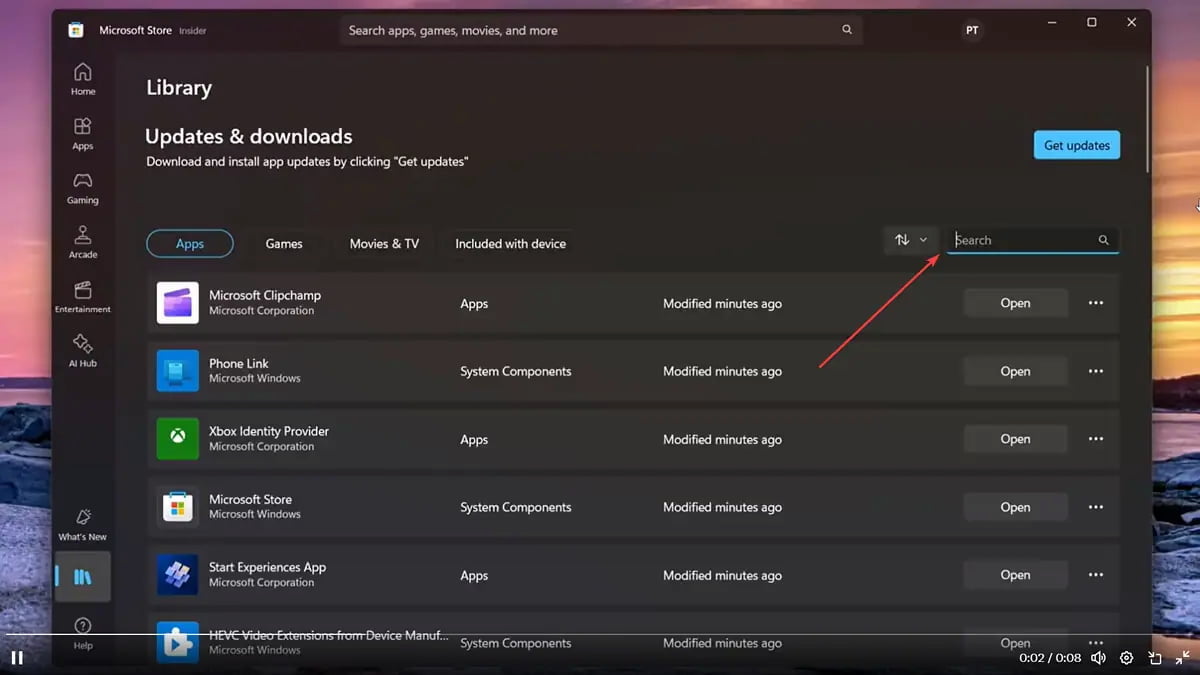Go to the Apps section from sidebar
This screenshot has width=1200, height=675.
(82, 132)
